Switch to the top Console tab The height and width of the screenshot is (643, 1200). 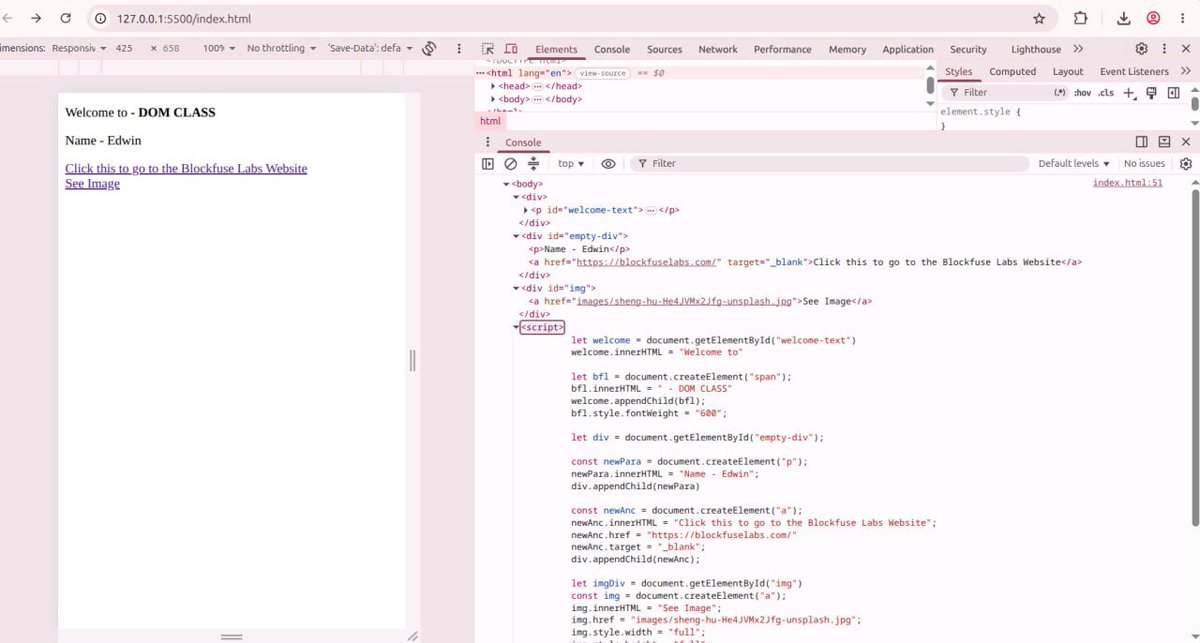point(612,49)
